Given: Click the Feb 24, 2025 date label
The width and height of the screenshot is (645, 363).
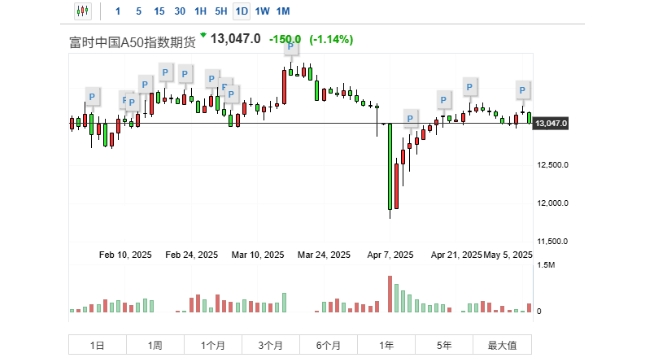Looking at the screenshot, I should pyautogui.click(x=192, y=255).
